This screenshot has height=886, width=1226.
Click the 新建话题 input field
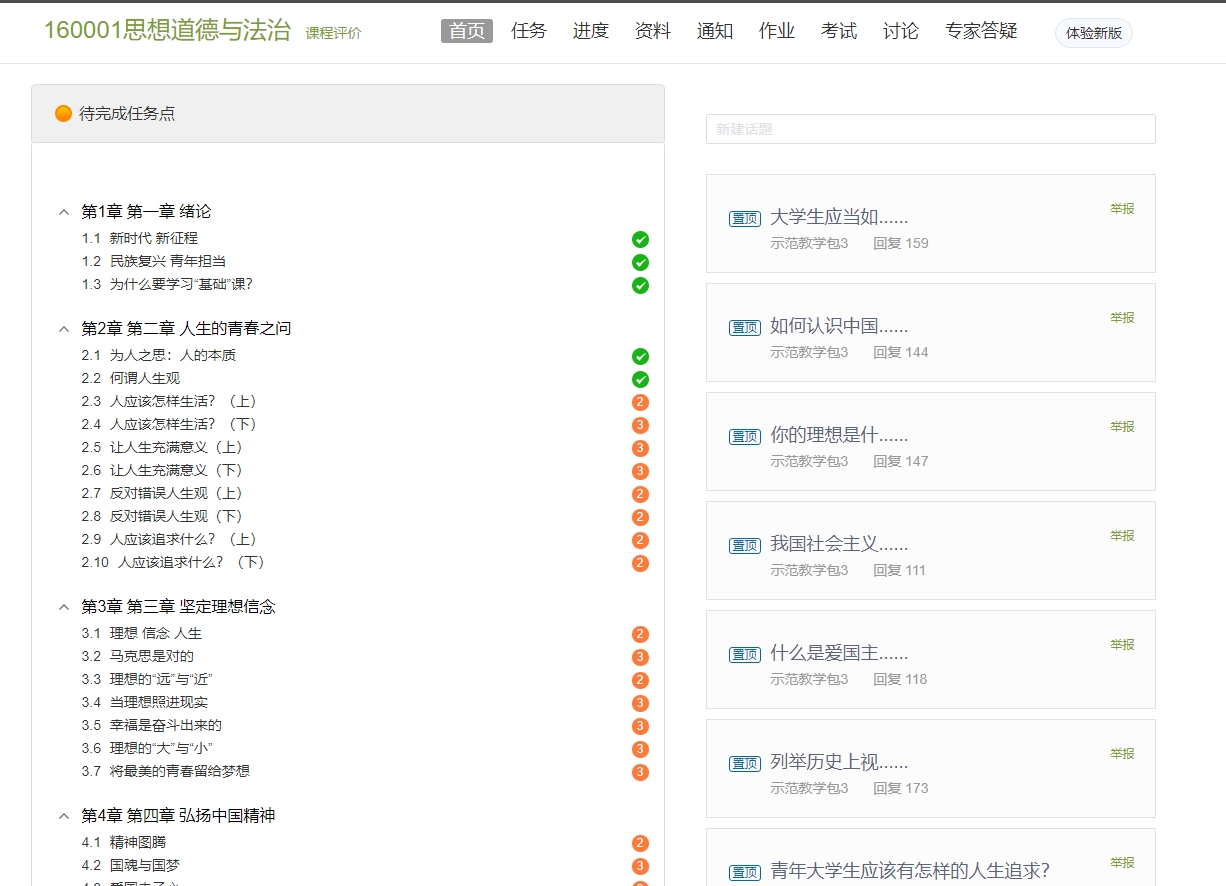[x=930, y=129]
